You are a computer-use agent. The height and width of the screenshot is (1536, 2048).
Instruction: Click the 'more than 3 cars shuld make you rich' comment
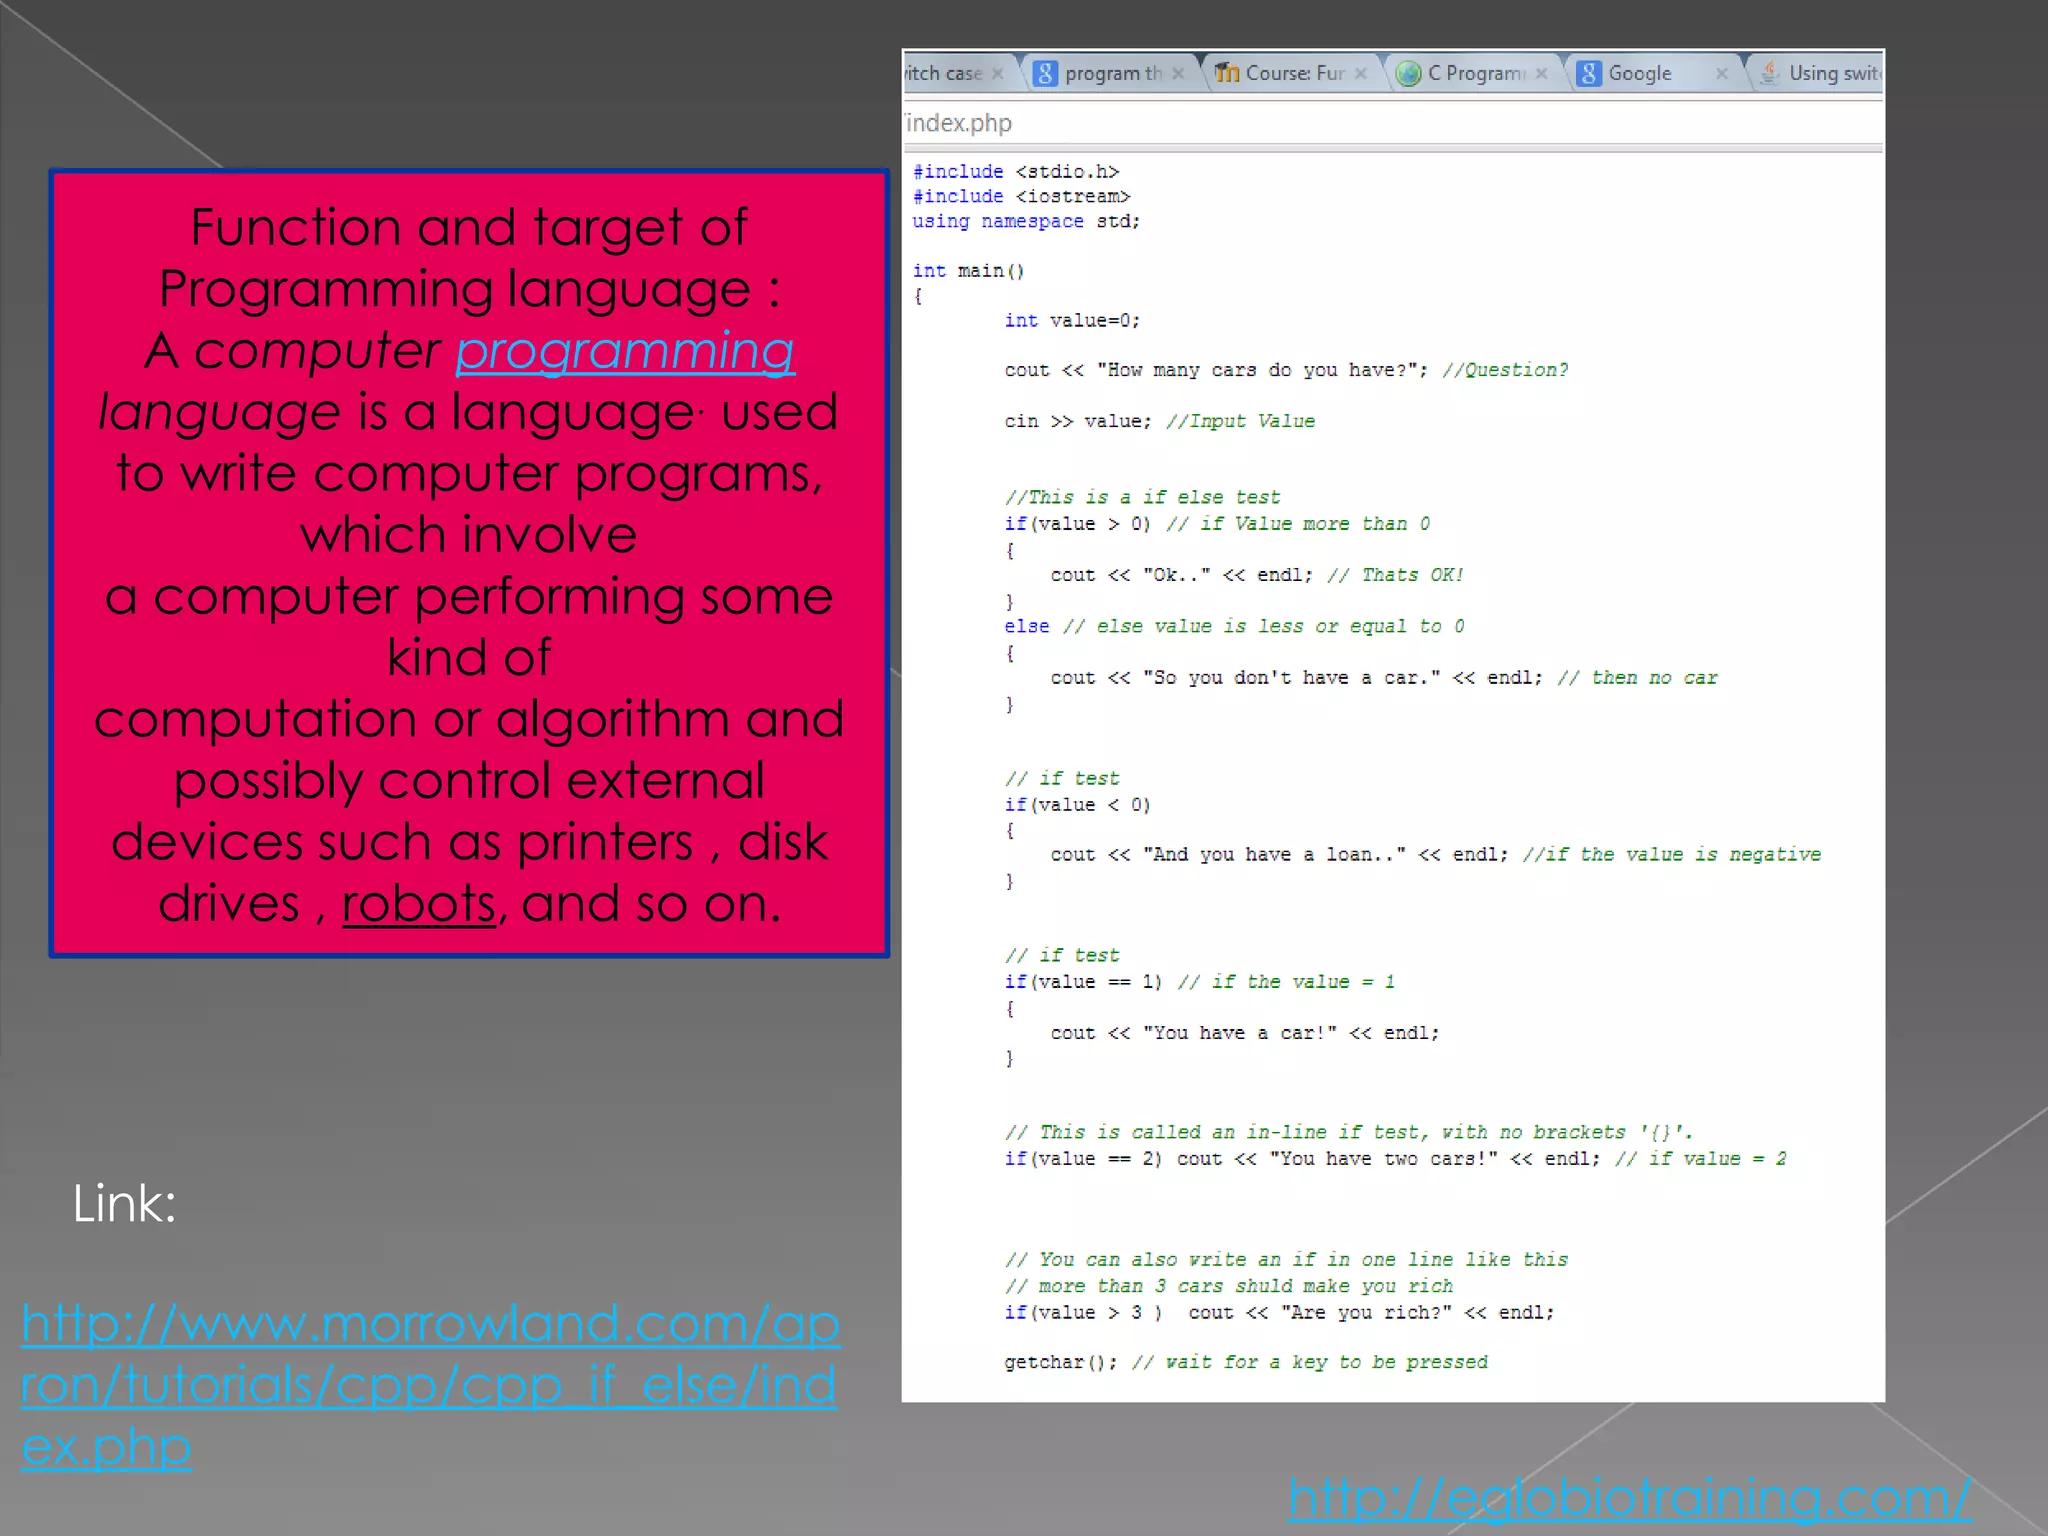pos(1229,1286)
